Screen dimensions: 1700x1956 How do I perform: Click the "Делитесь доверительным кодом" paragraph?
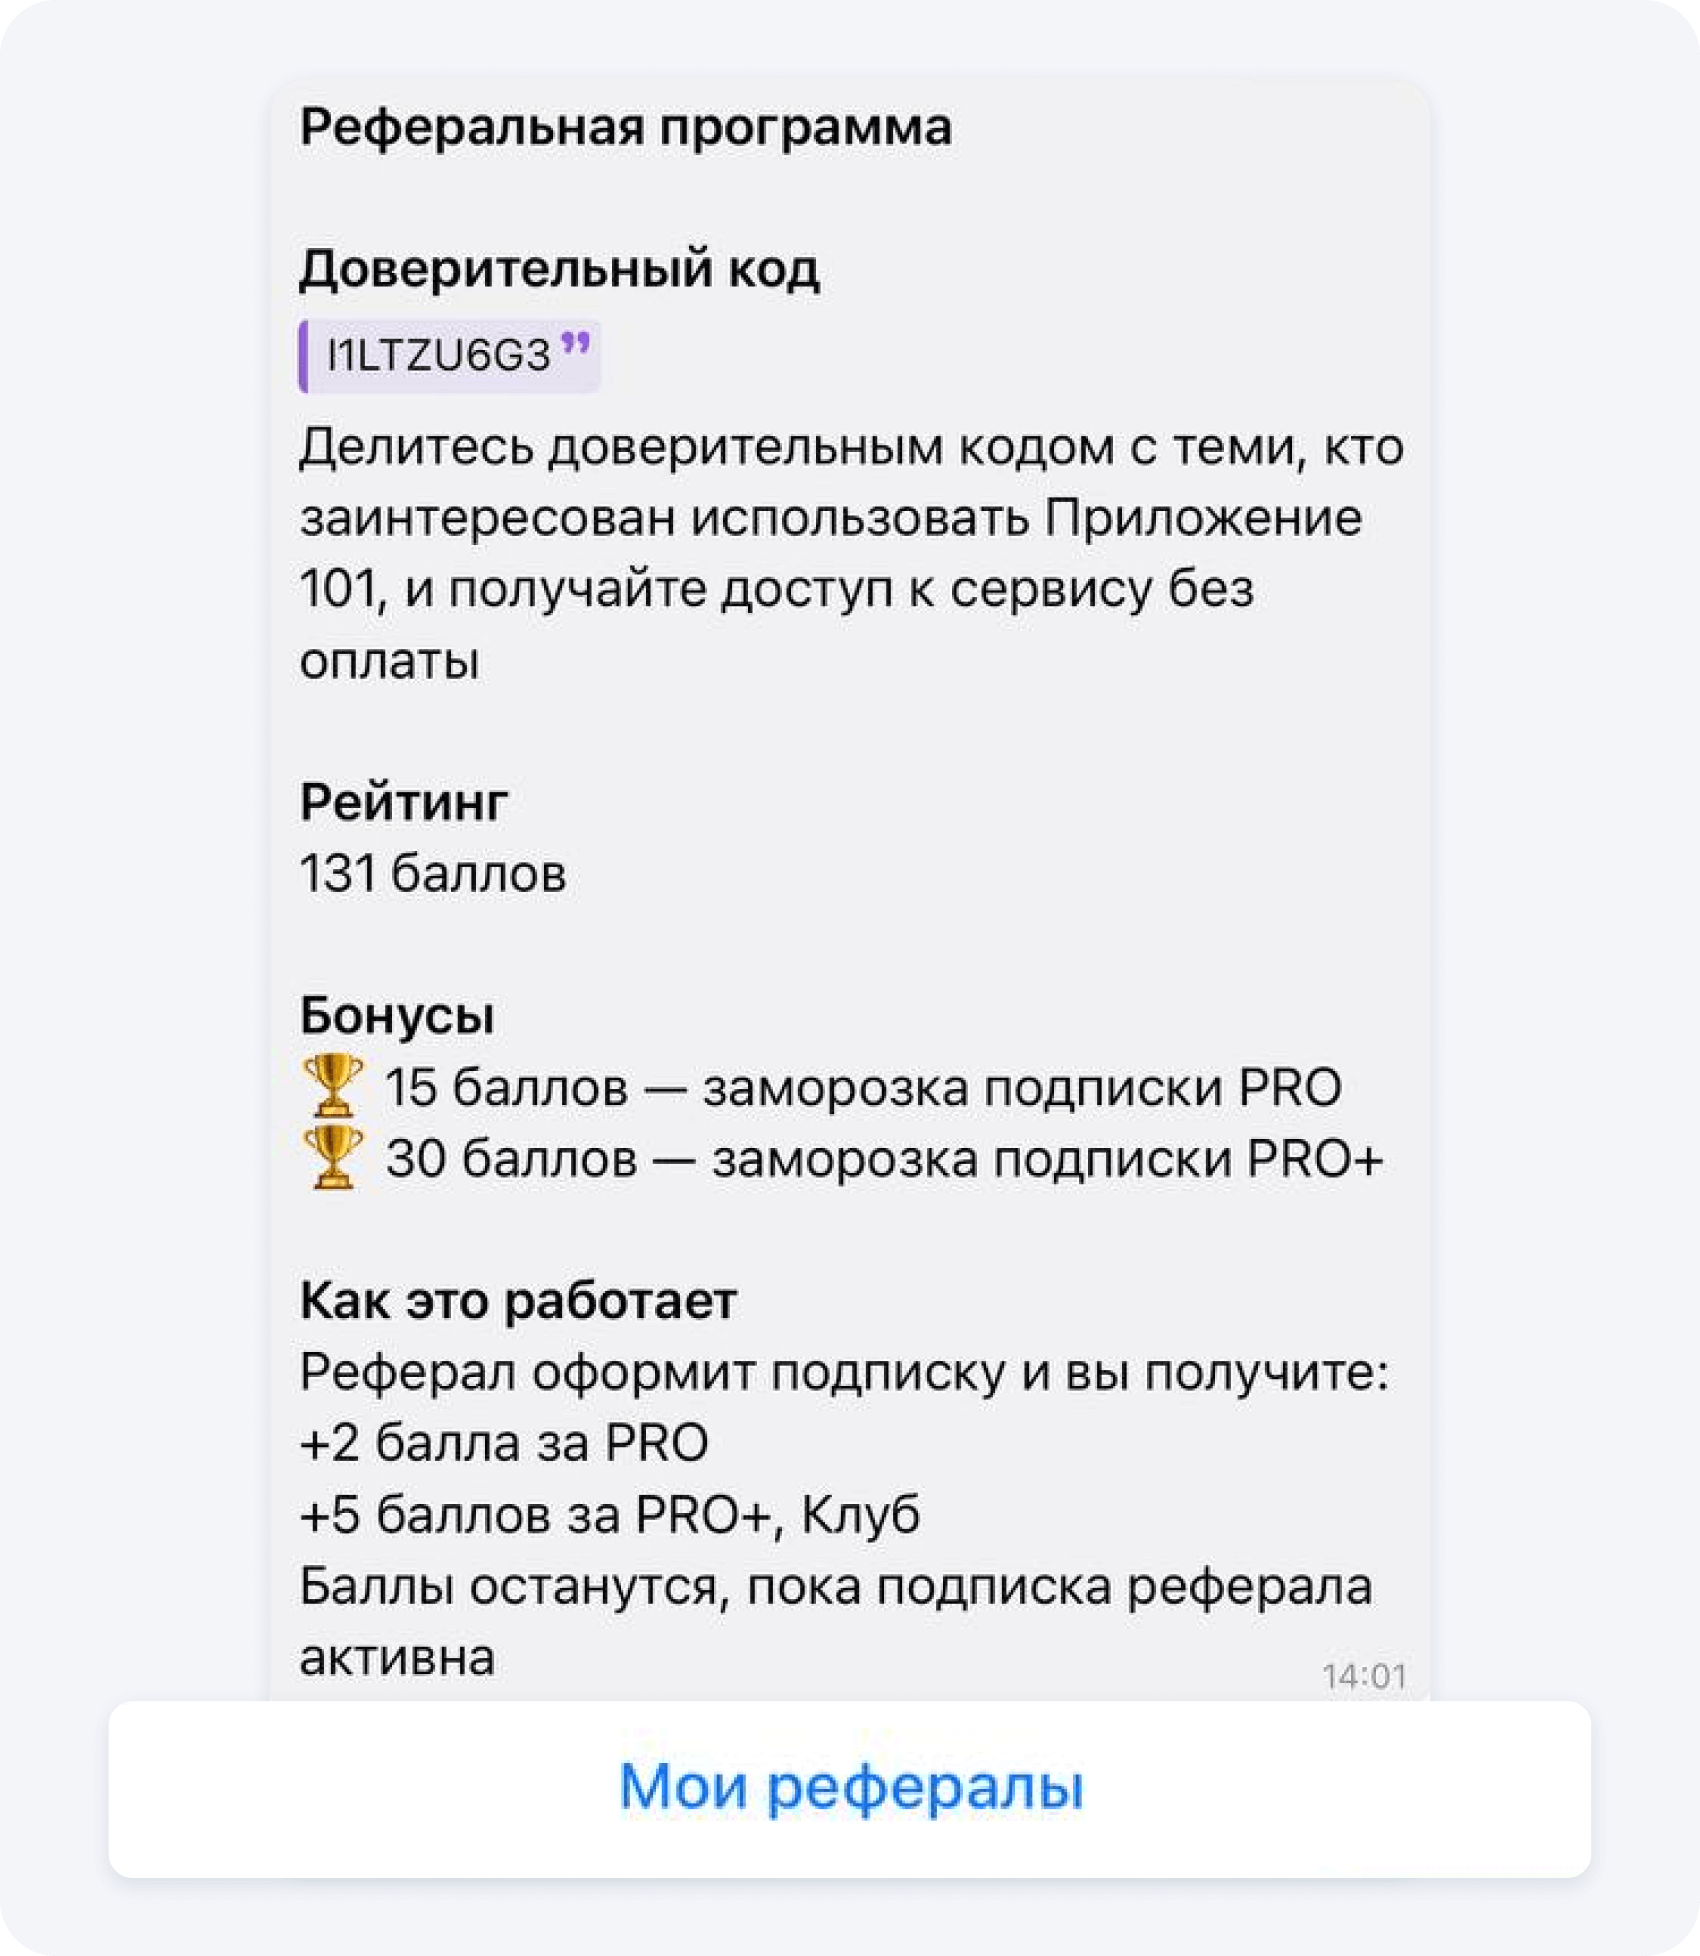coord(850,553)
